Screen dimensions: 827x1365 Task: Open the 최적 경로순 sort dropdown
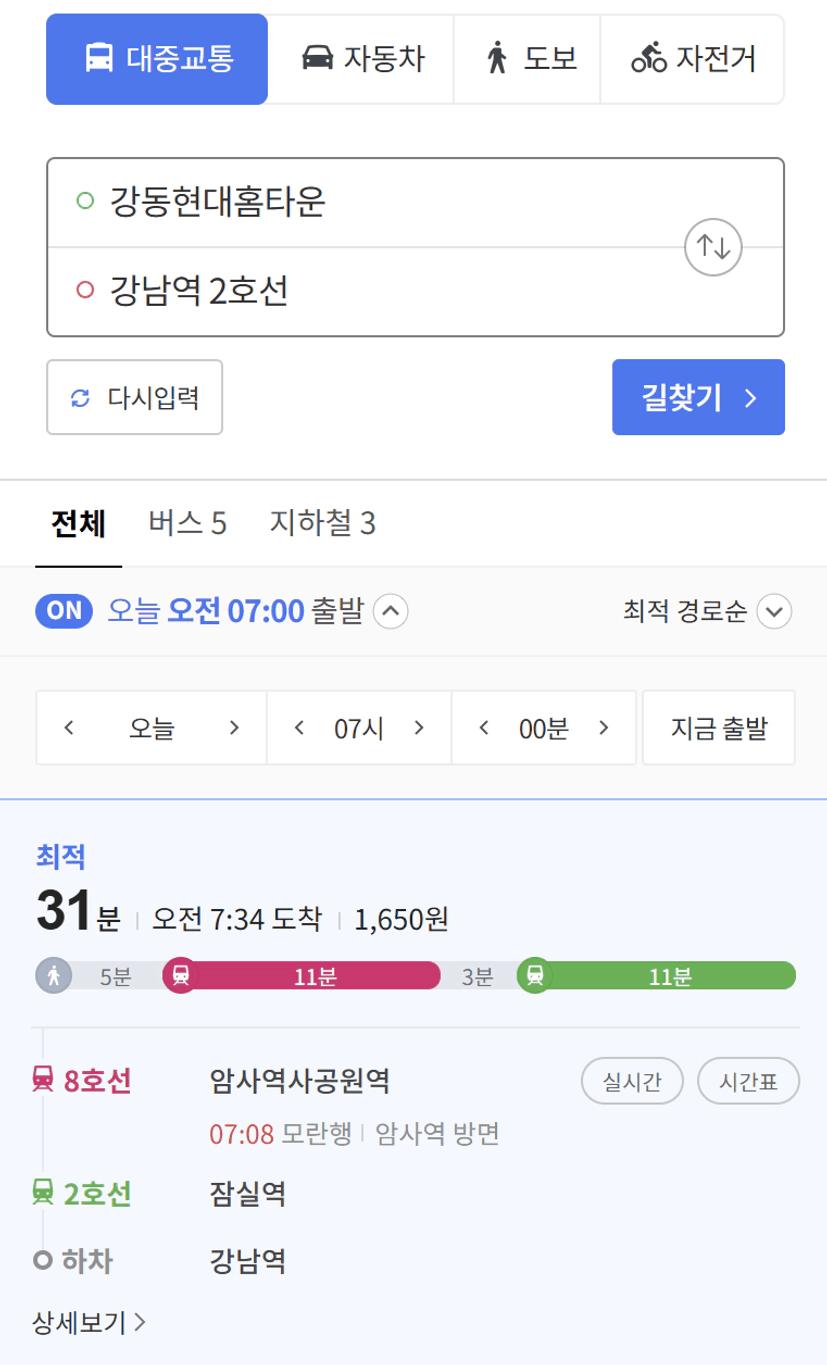[x=707, y=612]
